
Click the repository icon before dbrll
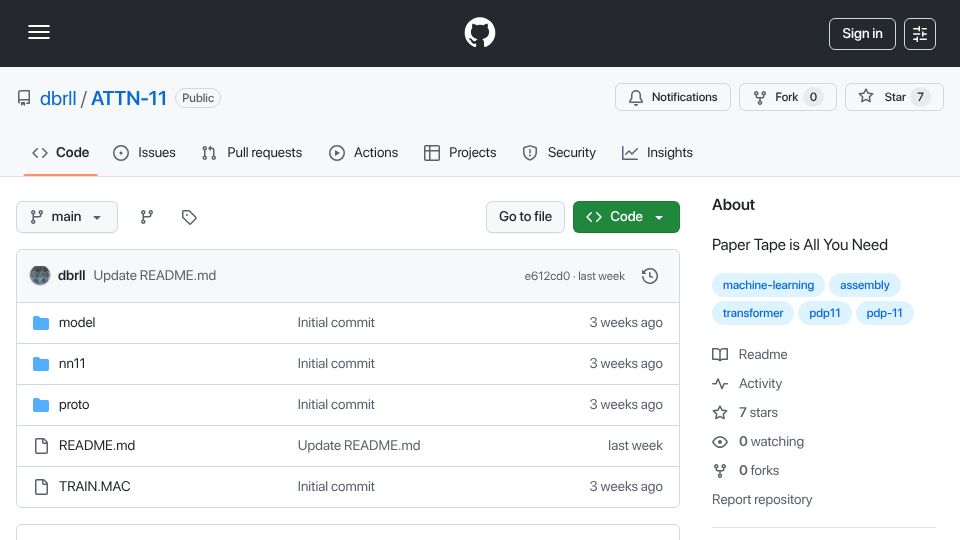[x=24, y=98]
